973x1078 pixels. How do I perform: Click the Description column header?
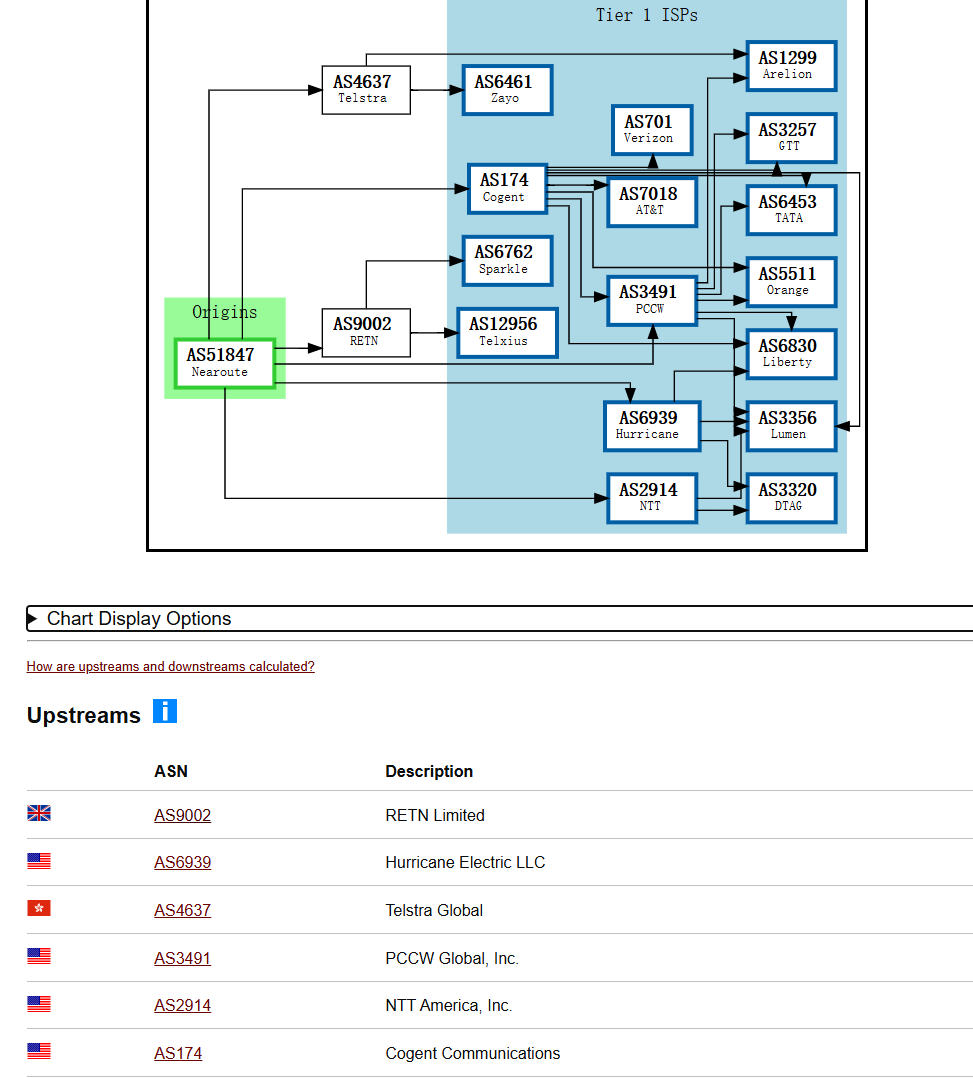click(429, 771)
